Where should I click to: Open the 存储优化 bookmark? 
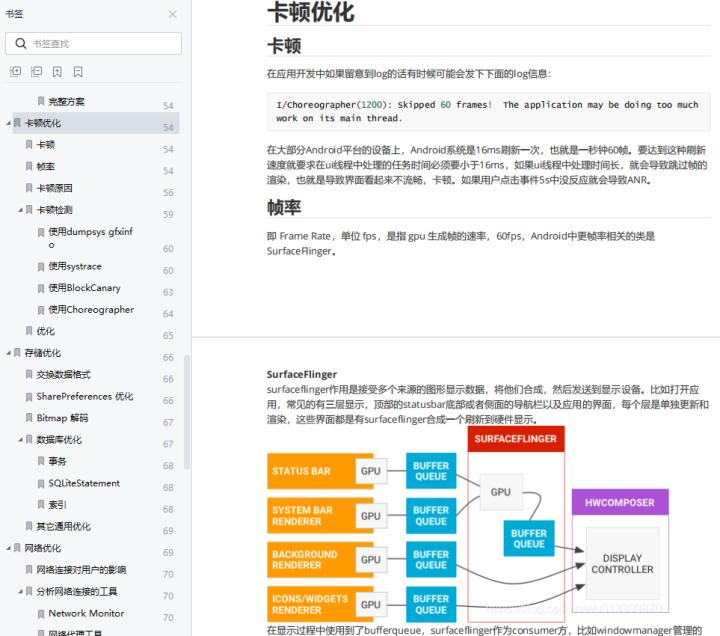[42, 353]
